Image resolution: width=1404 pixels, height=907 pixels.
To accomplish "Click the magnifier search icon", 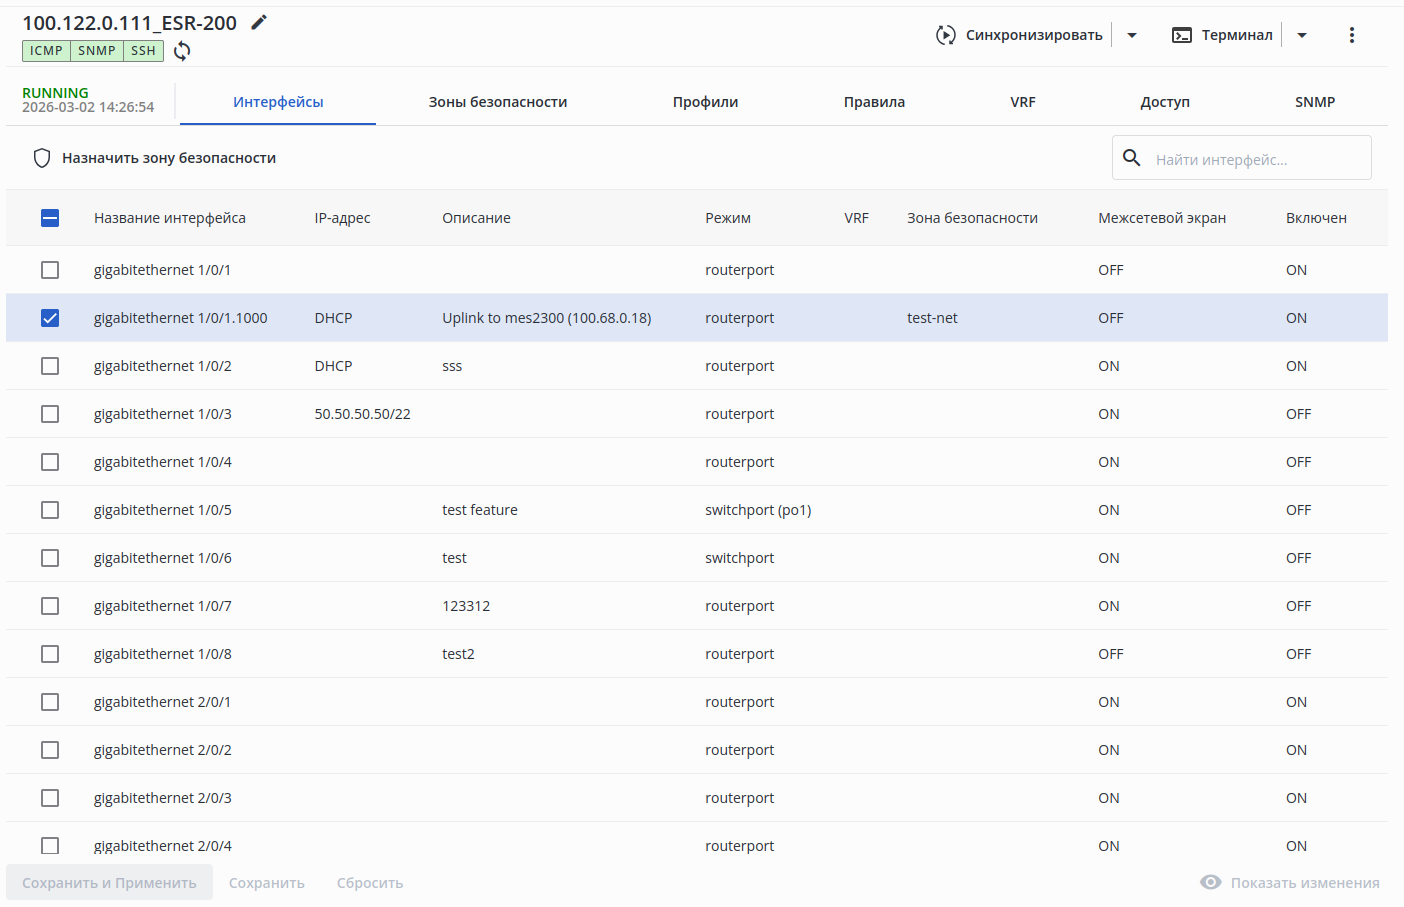I will (x=1132, y=158).
